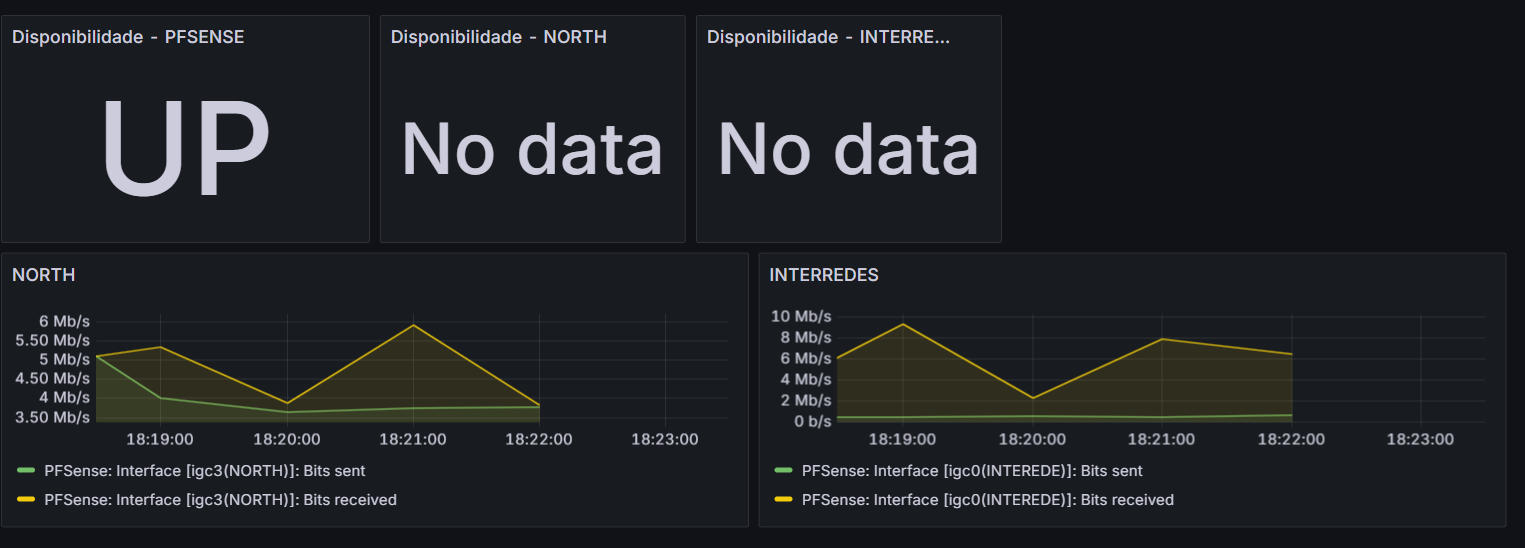The image size is (1525, 548).
Task: Open the Disponibilidade - PFSENSE panel title menu
Action: (x=128, y=37)
